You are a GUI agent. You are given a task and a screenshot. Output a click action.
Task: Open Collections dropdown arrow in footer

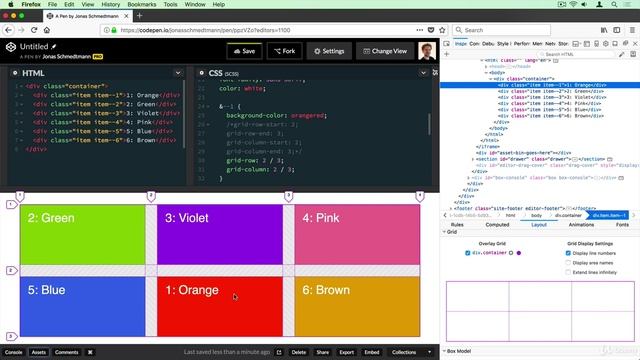(x=429, y=352)
